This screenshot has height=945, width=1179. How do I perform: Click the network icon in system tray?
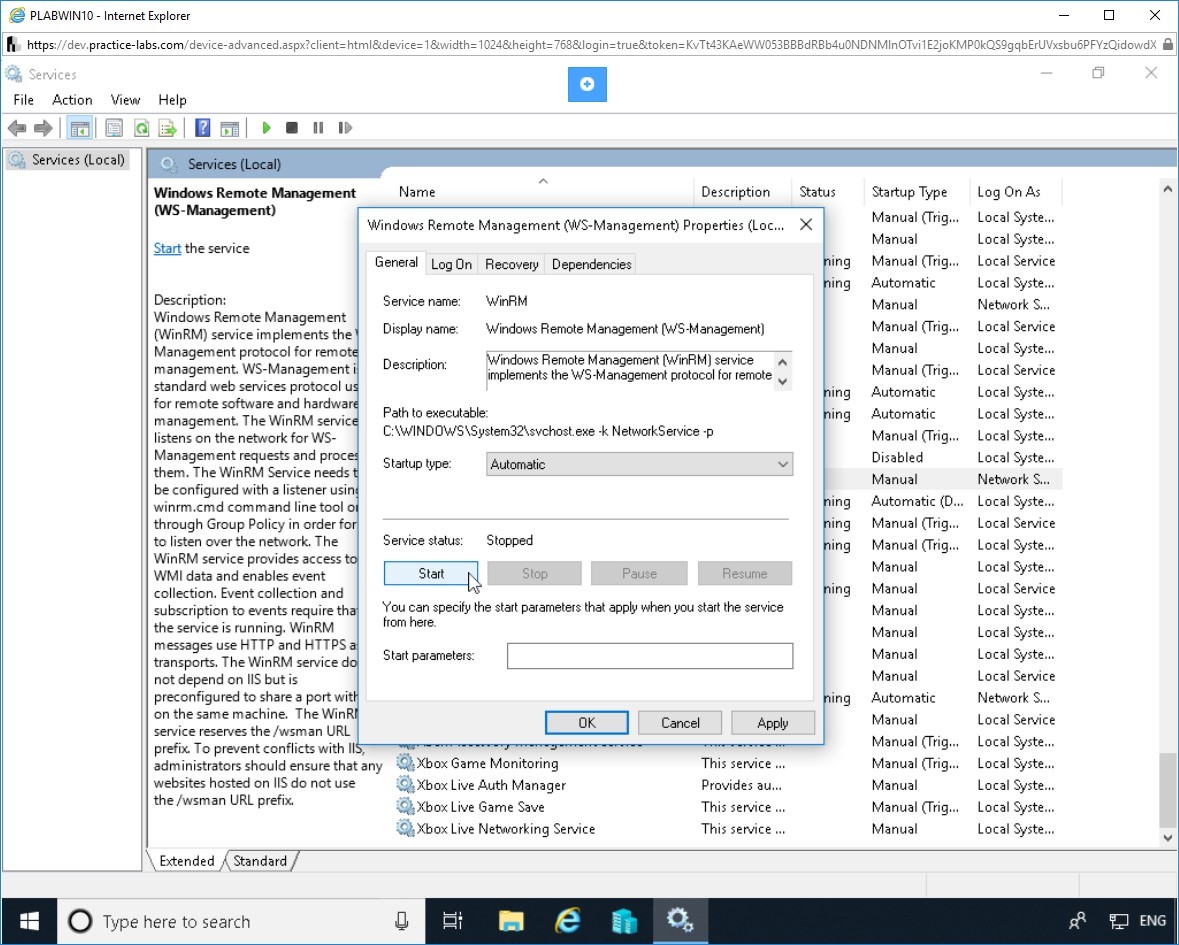[x=1118, y=921]
